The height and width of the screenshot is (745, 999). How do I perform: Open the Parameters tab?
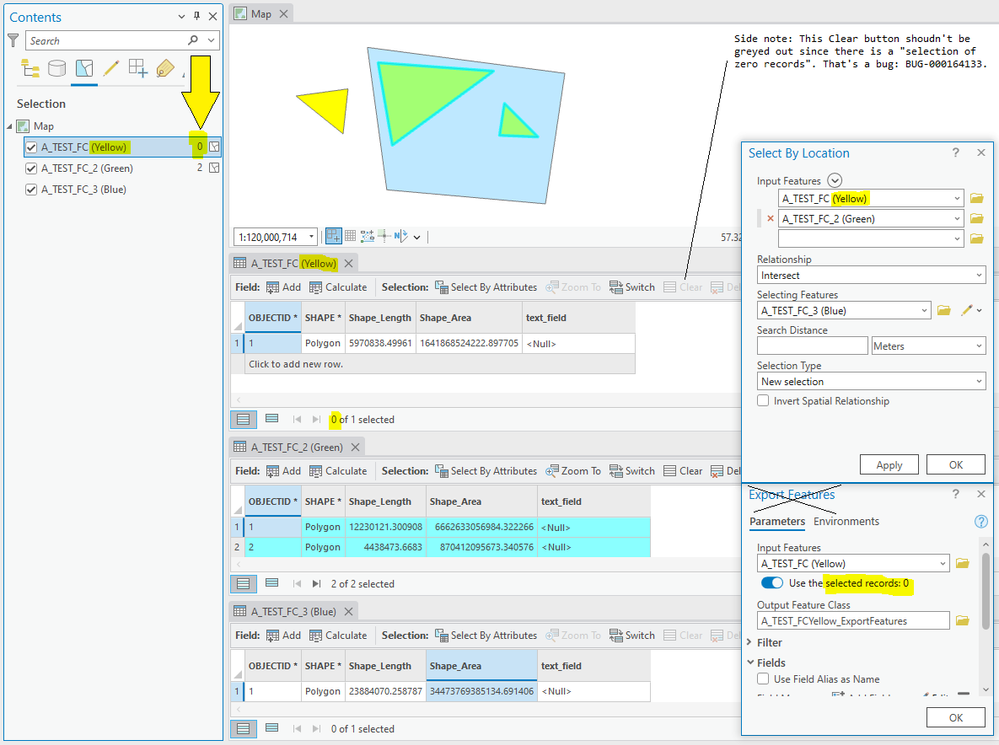(x=777, y=521)
